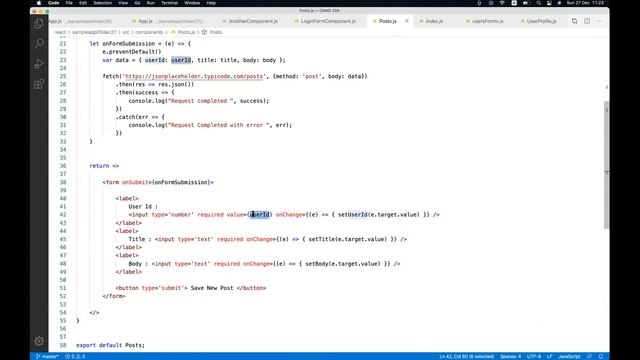Click 'e.preventDefault()' on line 22
Screen dimensions: 640x360
(132, 52)
